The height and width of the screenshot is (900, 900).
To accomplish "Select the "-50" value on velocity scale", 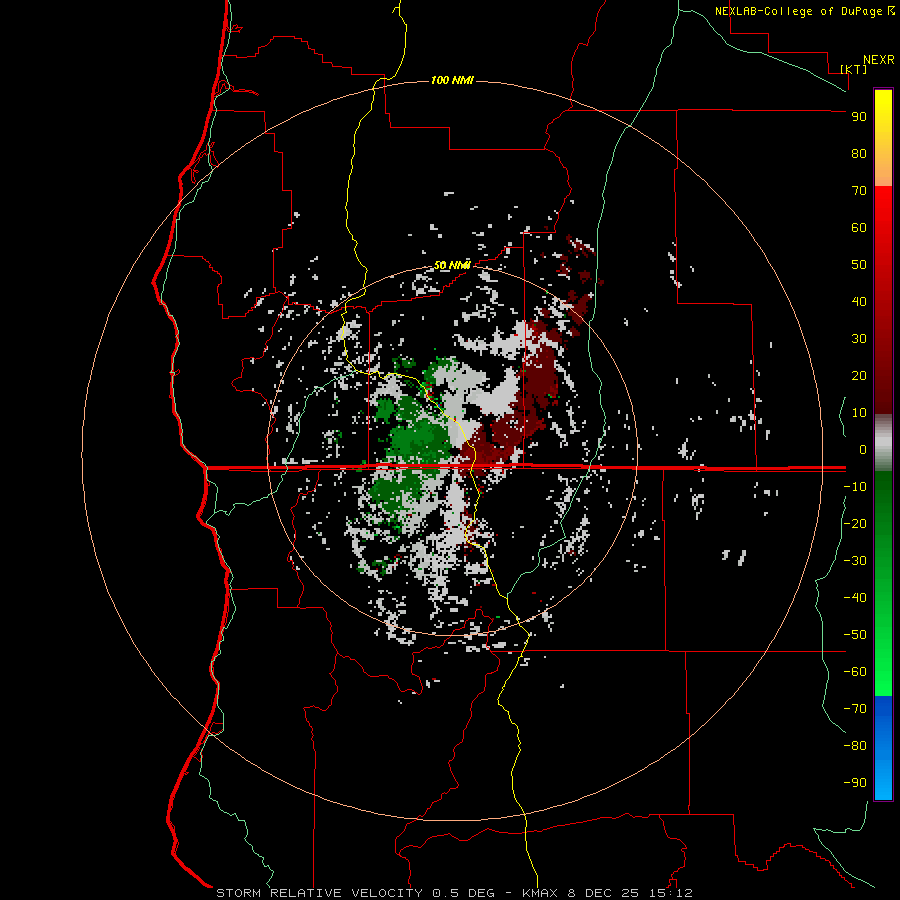I will pos(855,635).
